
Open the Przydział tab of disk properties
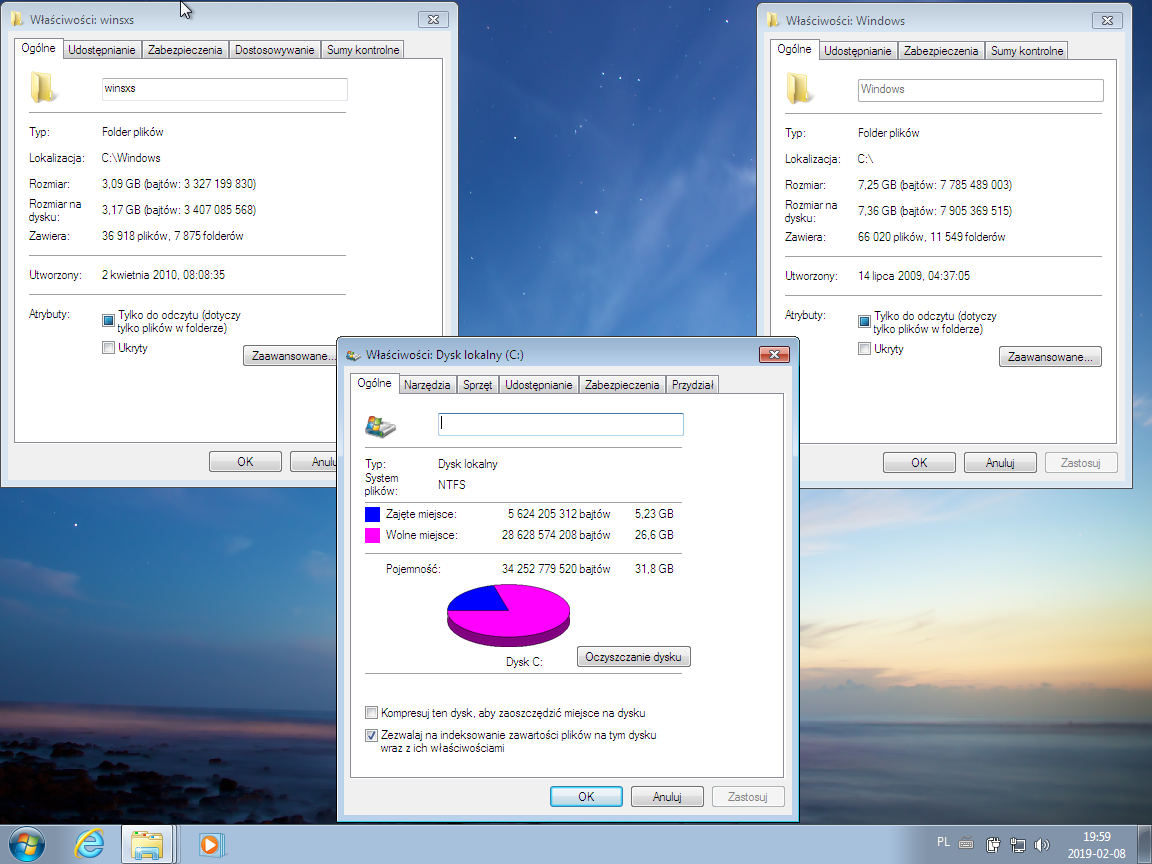coord(692,383)
